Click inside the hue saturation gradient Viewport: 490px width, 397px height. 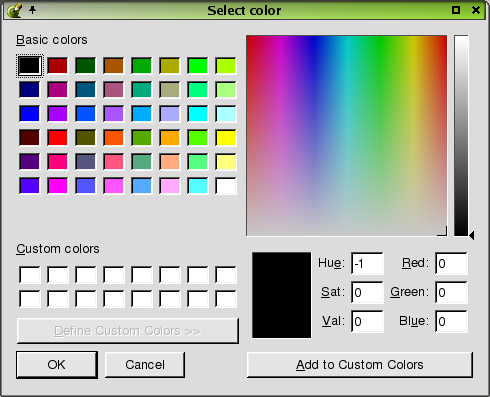[x=347, y=136]
